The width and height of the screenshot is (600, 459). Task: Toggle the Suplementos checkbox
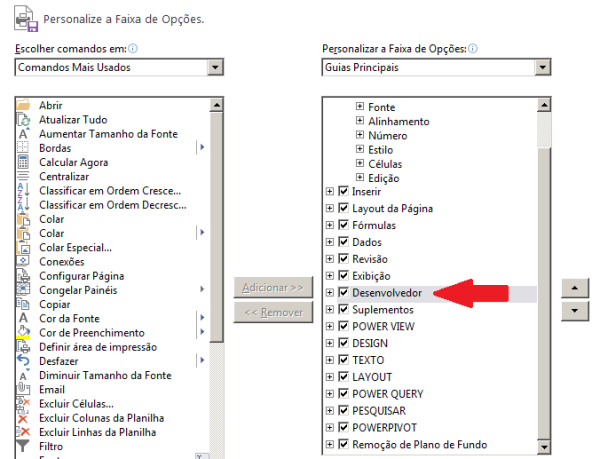344,309
